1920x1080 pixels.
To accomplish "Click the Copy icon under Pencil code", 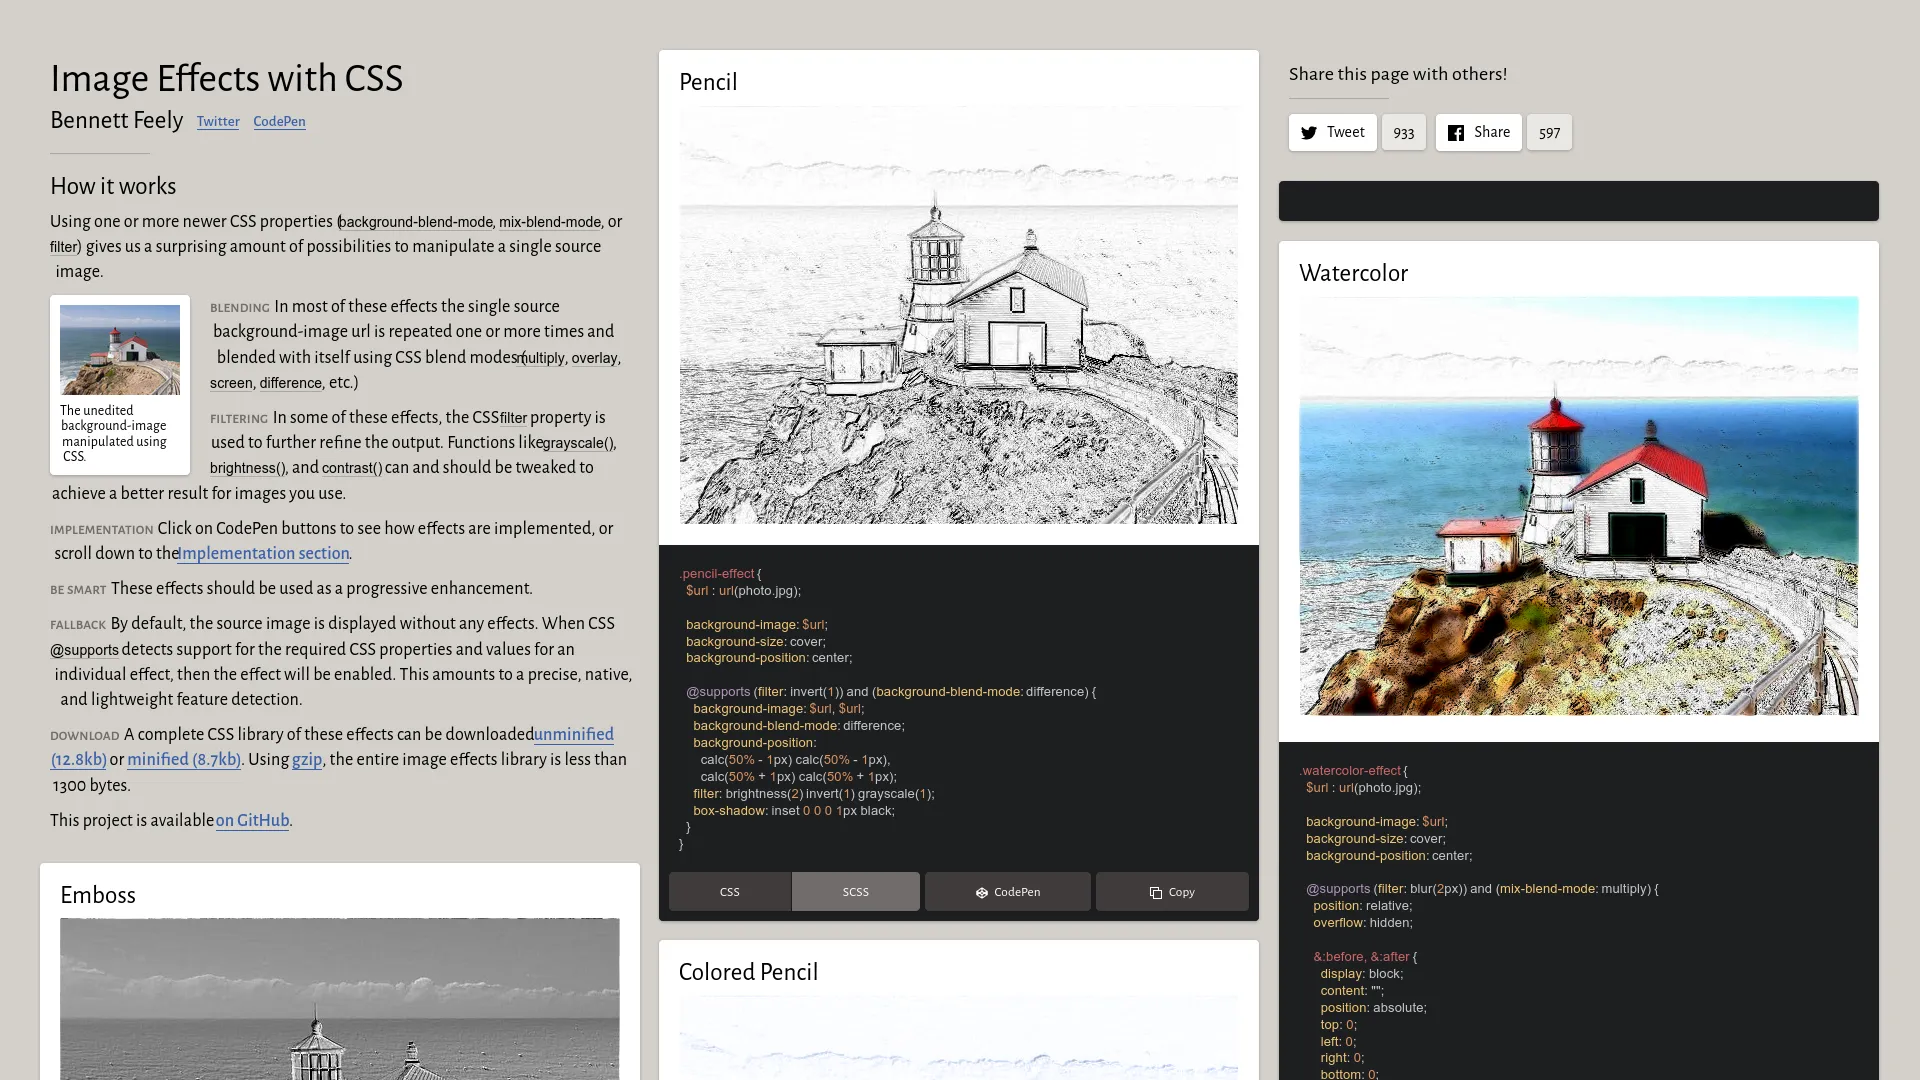I will click(1155, 893).
